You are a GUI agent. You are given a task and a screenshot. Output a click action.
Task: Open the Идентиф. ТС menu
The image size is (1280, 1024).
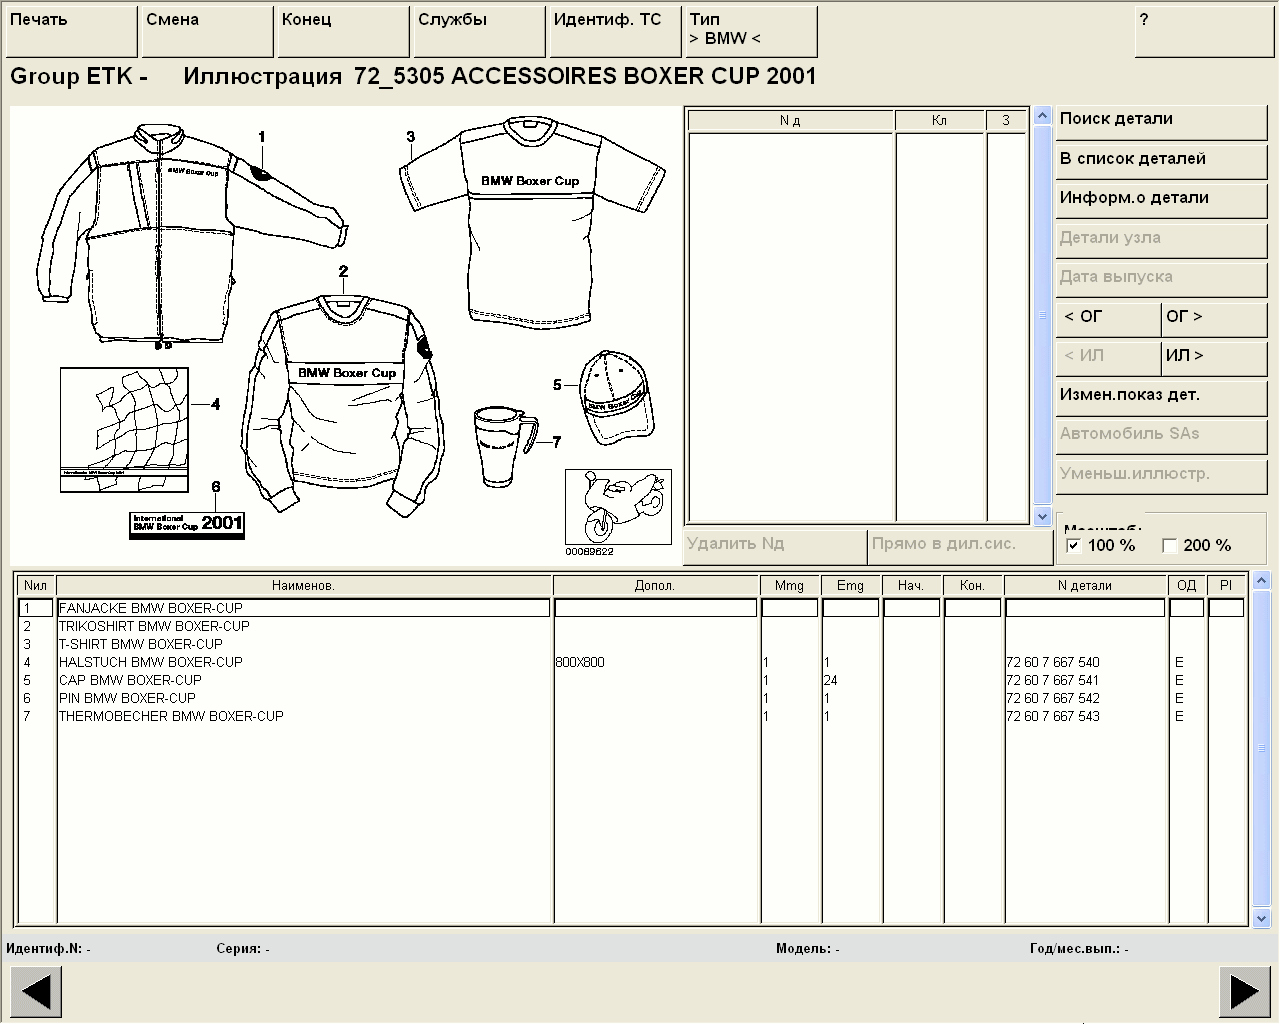click(x=615, y=32)
